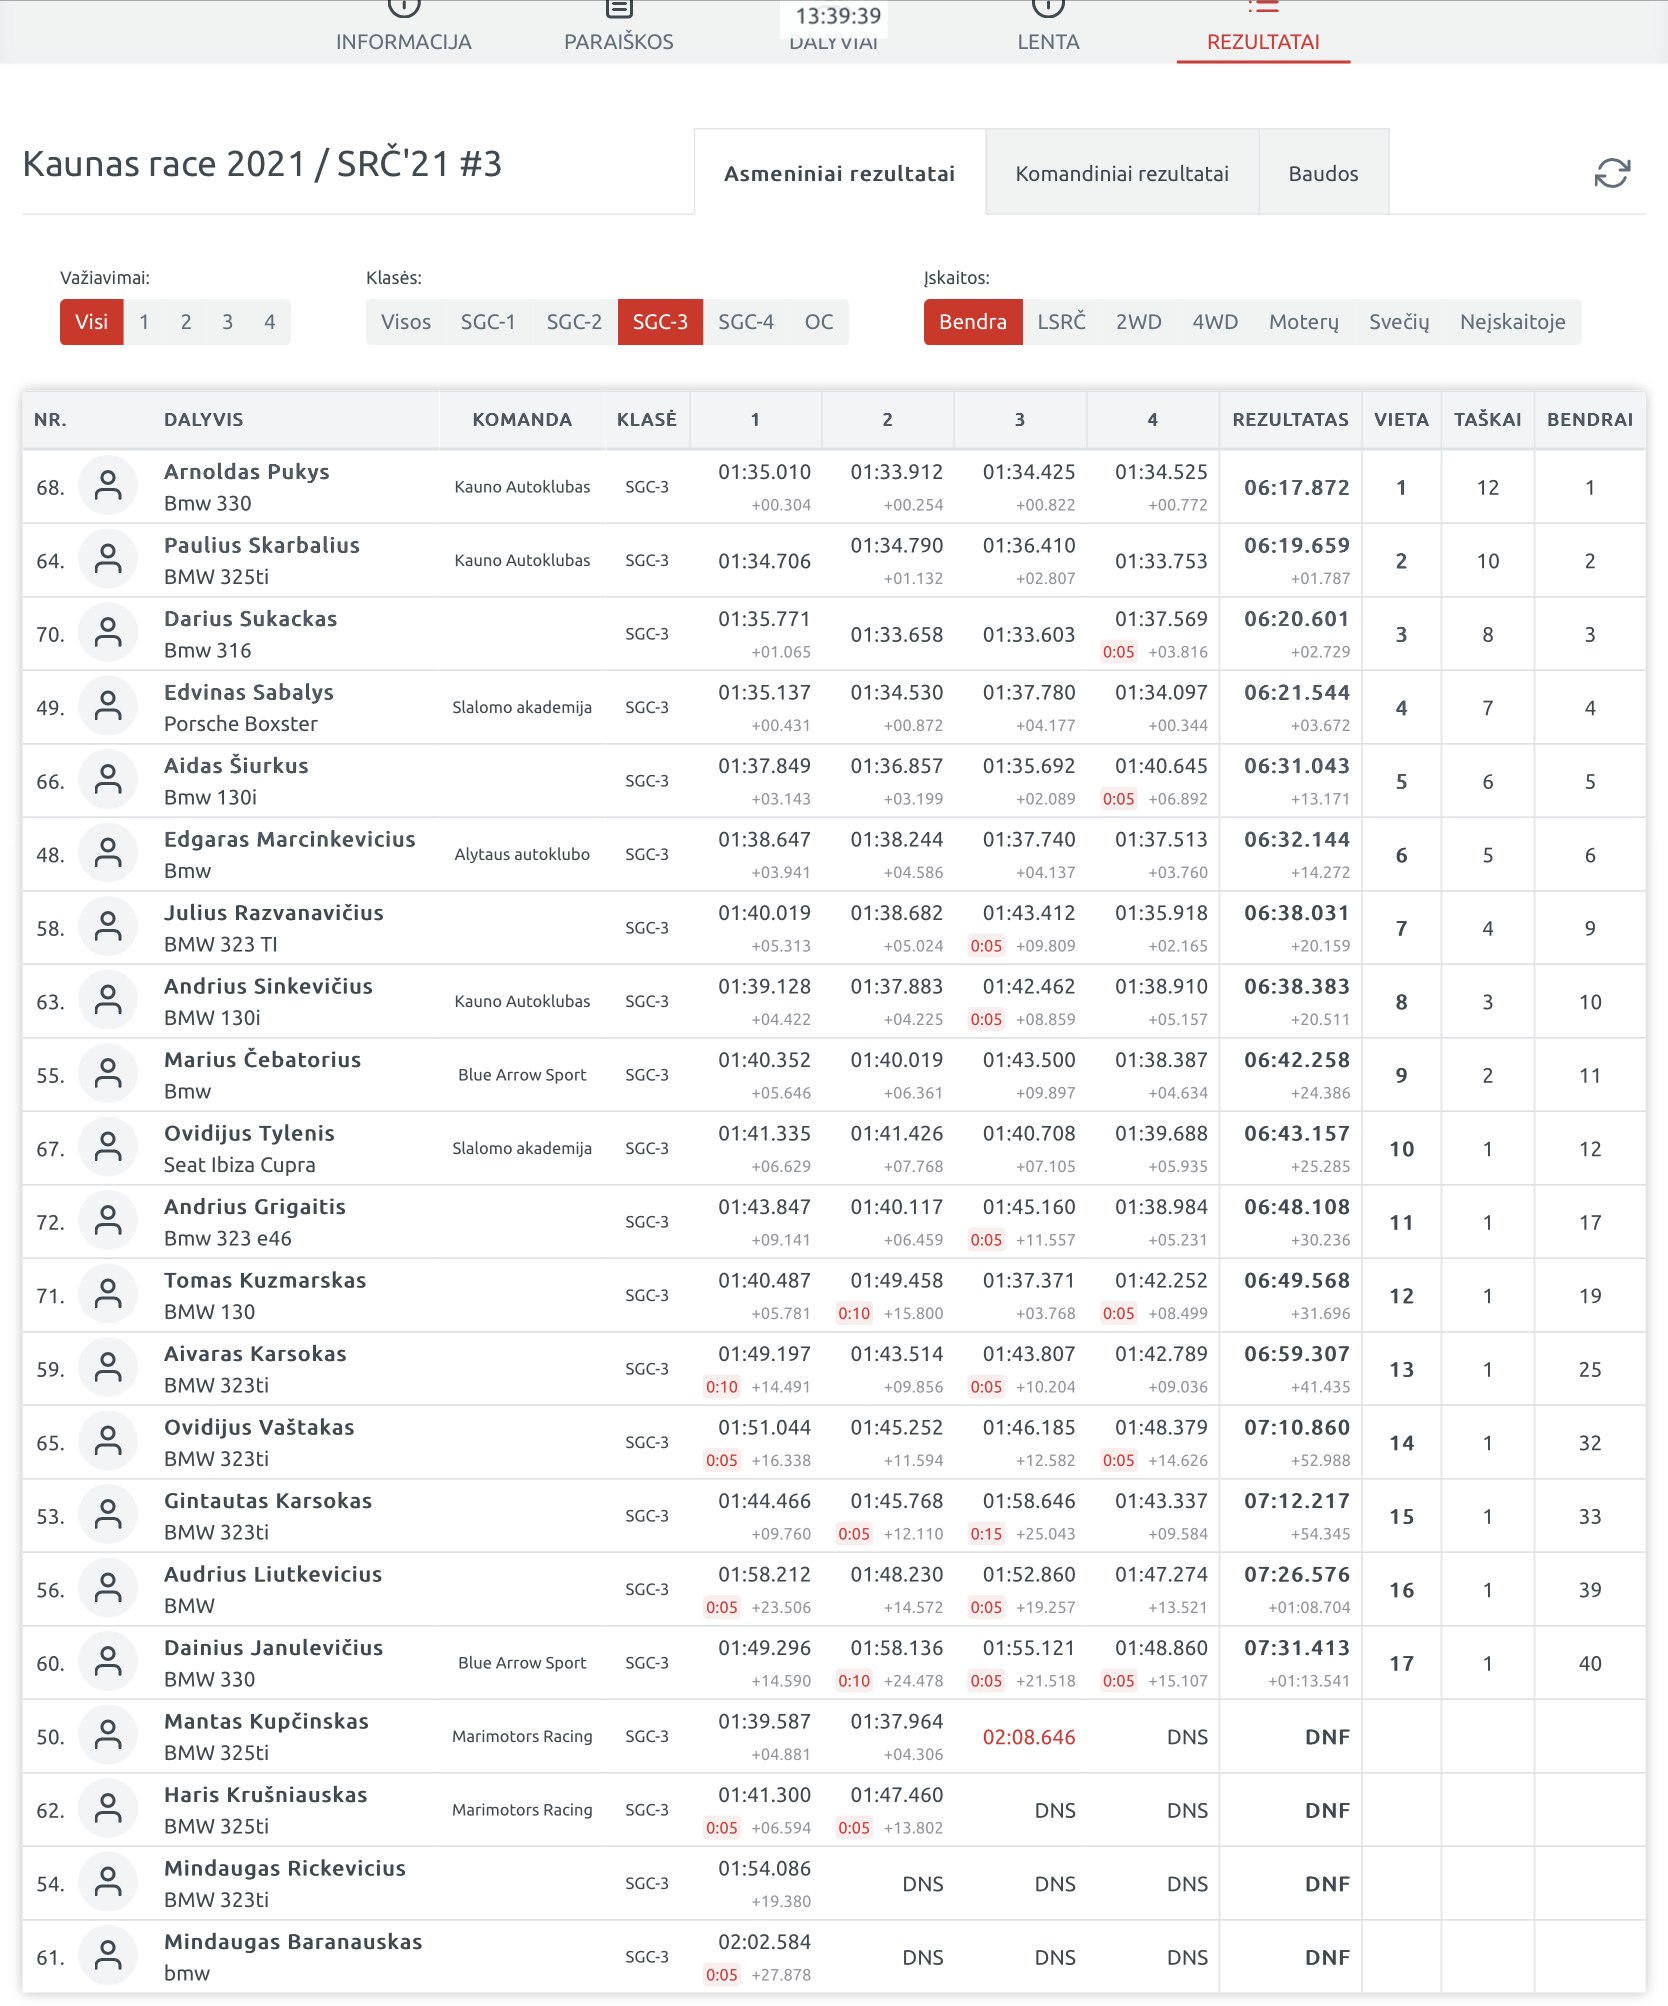1668x2006 pixels.
Task: Filter by run 2
Action: (x=186, y=322)
